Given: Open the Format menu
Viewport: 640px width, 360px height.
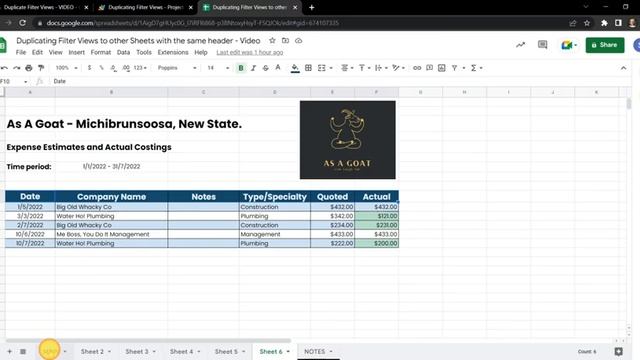Looking at the screenshot, I should click(x=100, y=52).
